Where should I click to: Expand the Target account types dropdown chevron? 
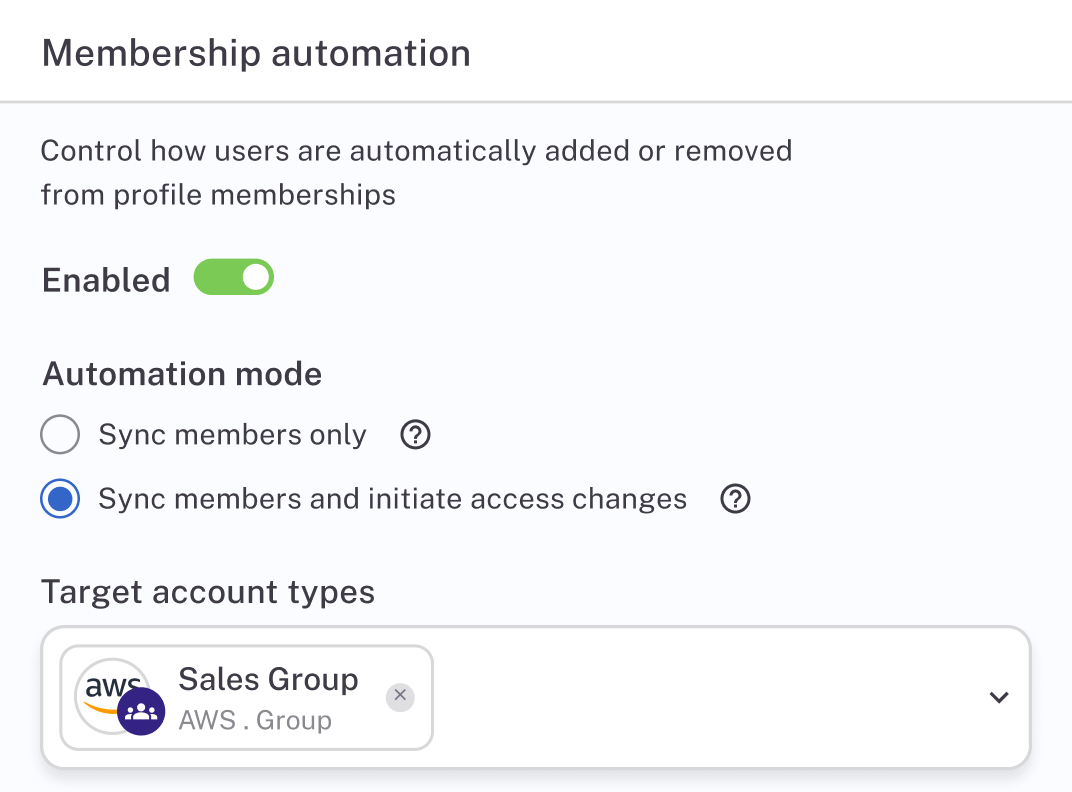(998, 697)
